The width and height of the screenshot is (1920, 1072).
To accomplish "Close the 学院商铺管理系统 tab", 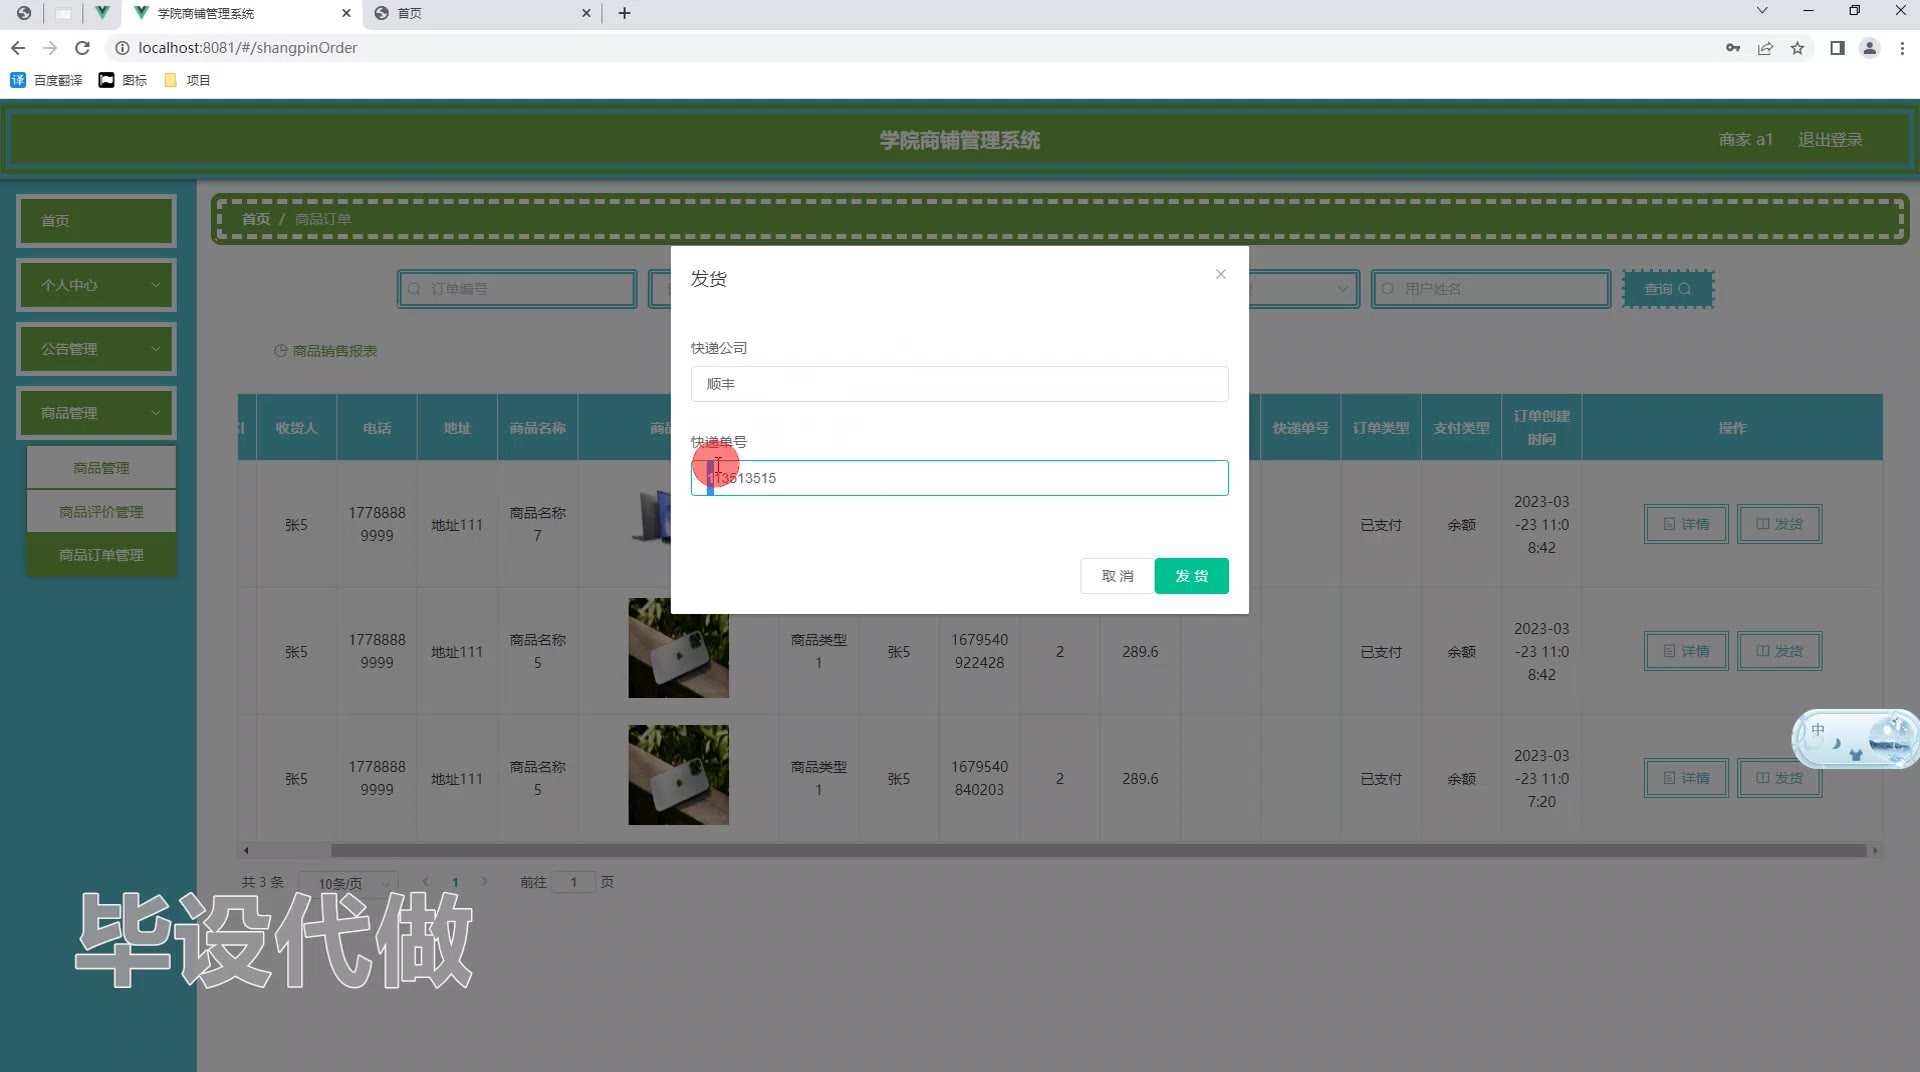I will coord(346,13).
